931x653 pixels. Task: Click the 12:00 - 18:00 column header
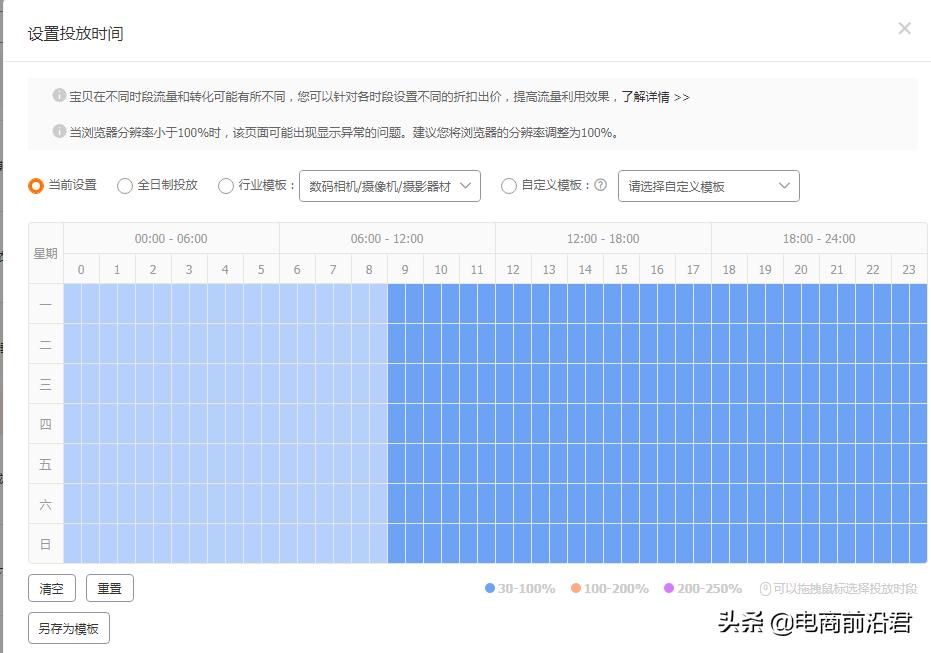click(x=602, y=238)
